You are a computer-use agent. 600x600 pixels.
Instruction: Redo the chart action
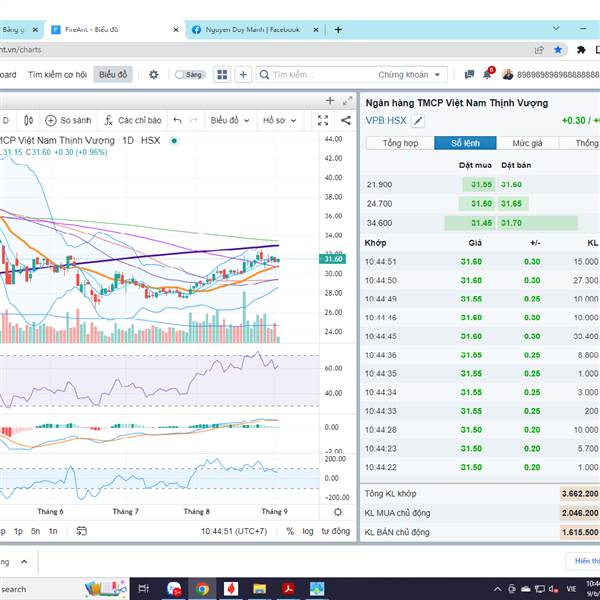point(194,121)
